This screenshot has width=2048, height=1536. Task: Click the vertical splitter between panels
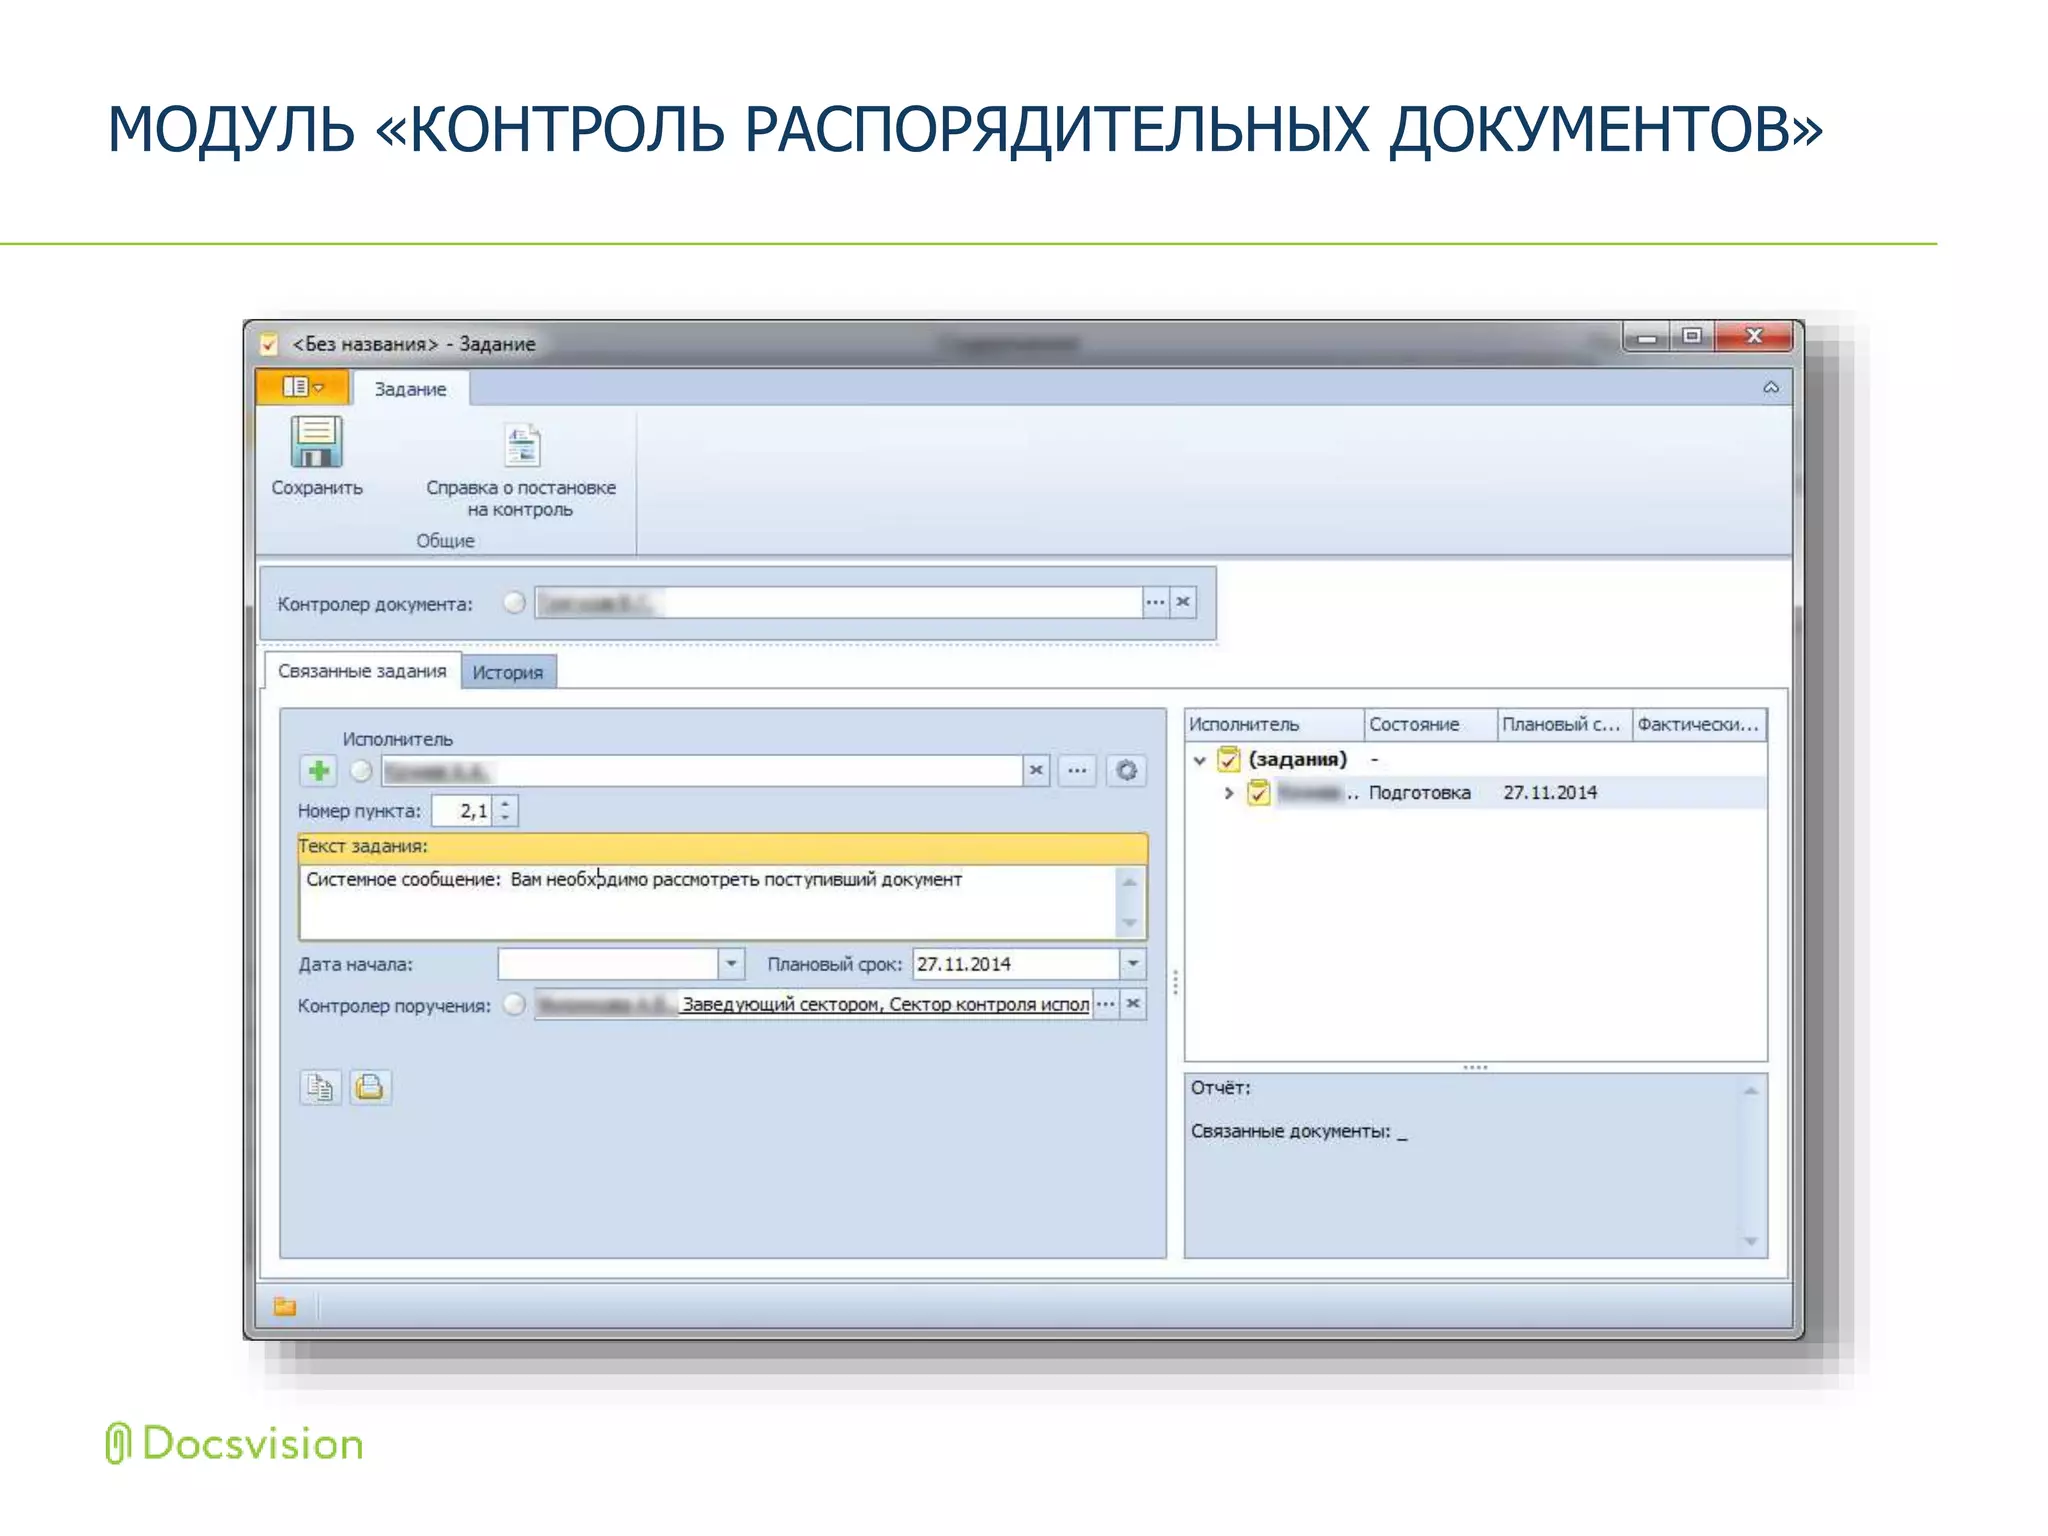coord(1175,982)
